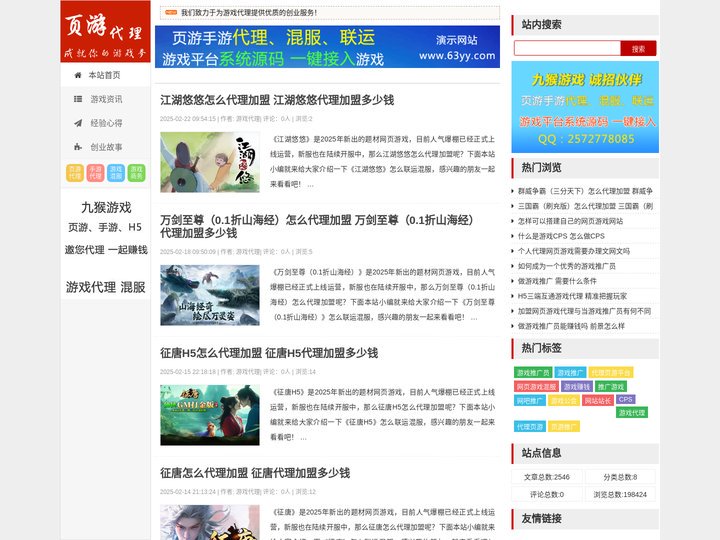Select the red 网站站长 tag

tap(597, 401)
